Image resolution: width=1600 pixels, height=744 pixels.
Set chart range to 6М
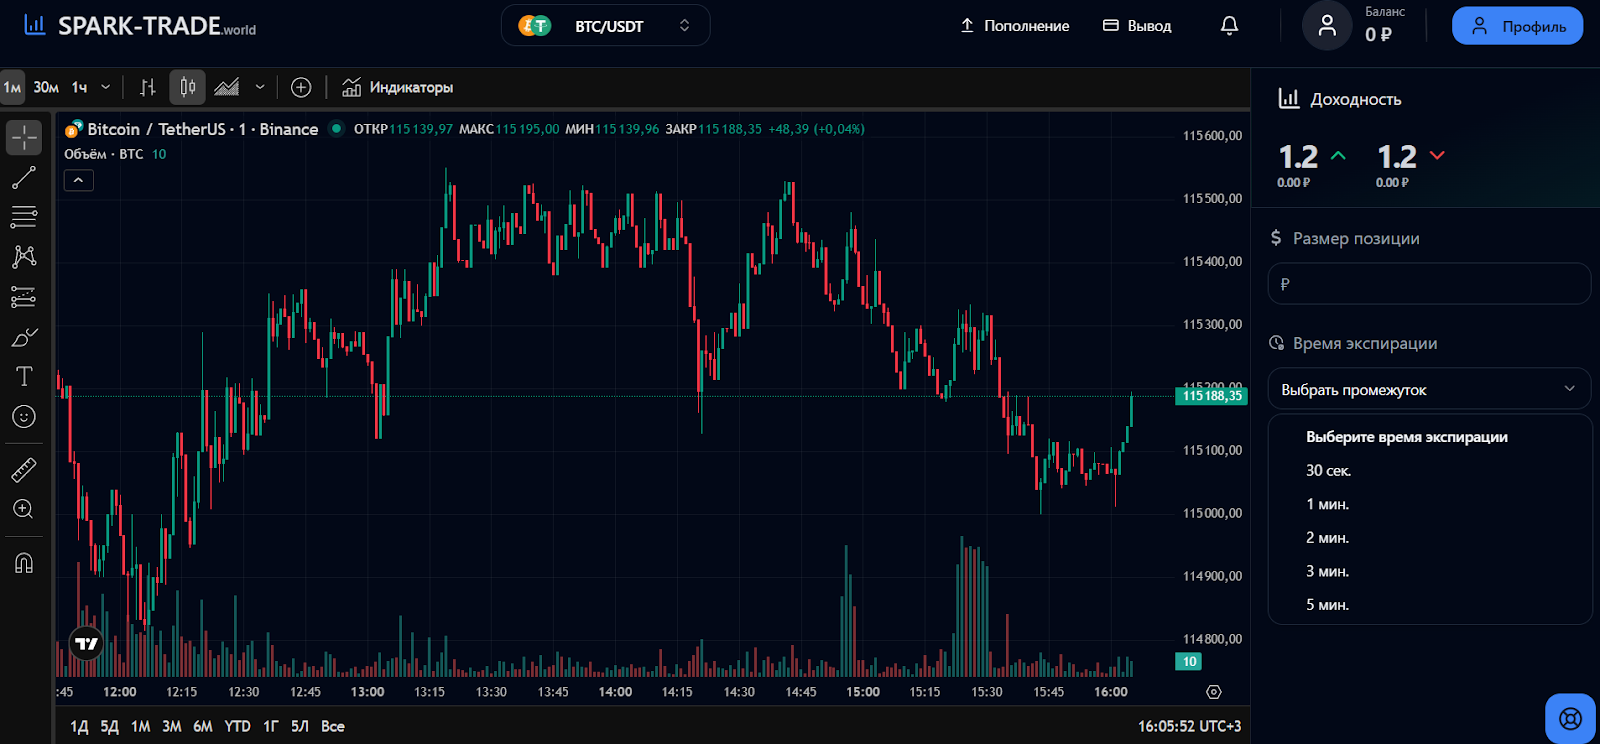203,726
